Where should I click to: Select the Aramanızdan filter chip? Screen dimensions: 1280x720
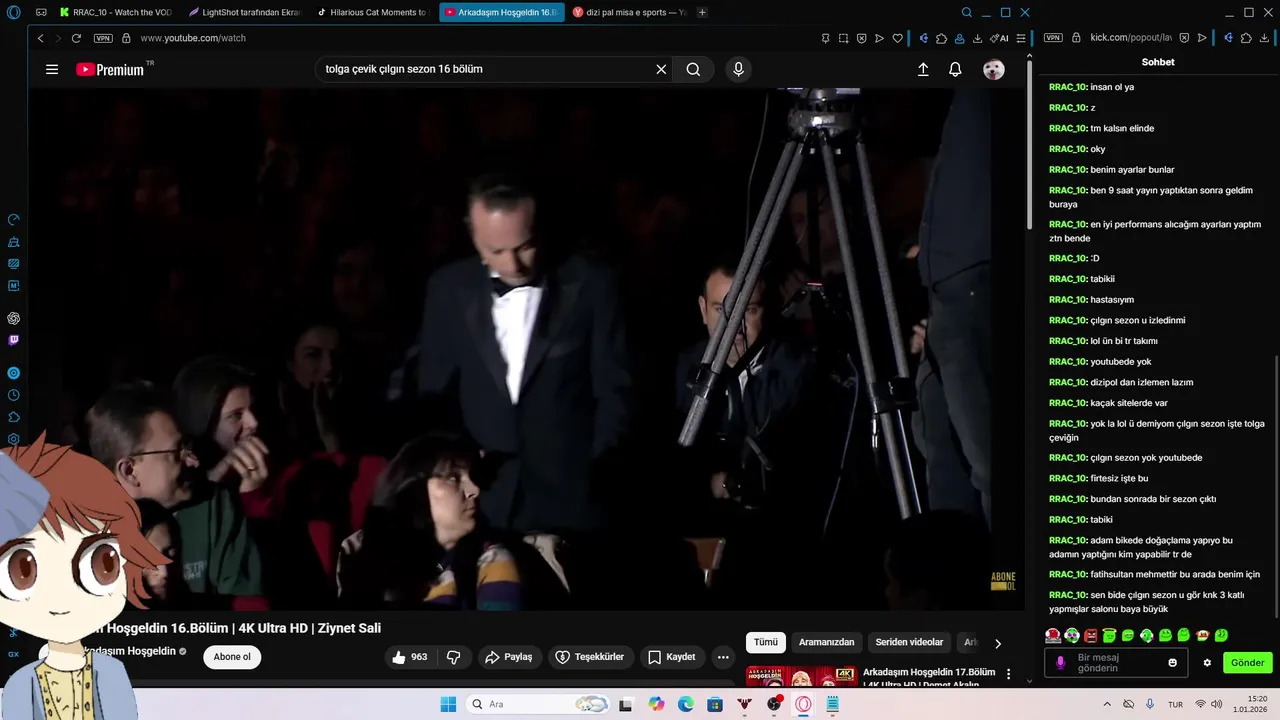tap(826, 642)
